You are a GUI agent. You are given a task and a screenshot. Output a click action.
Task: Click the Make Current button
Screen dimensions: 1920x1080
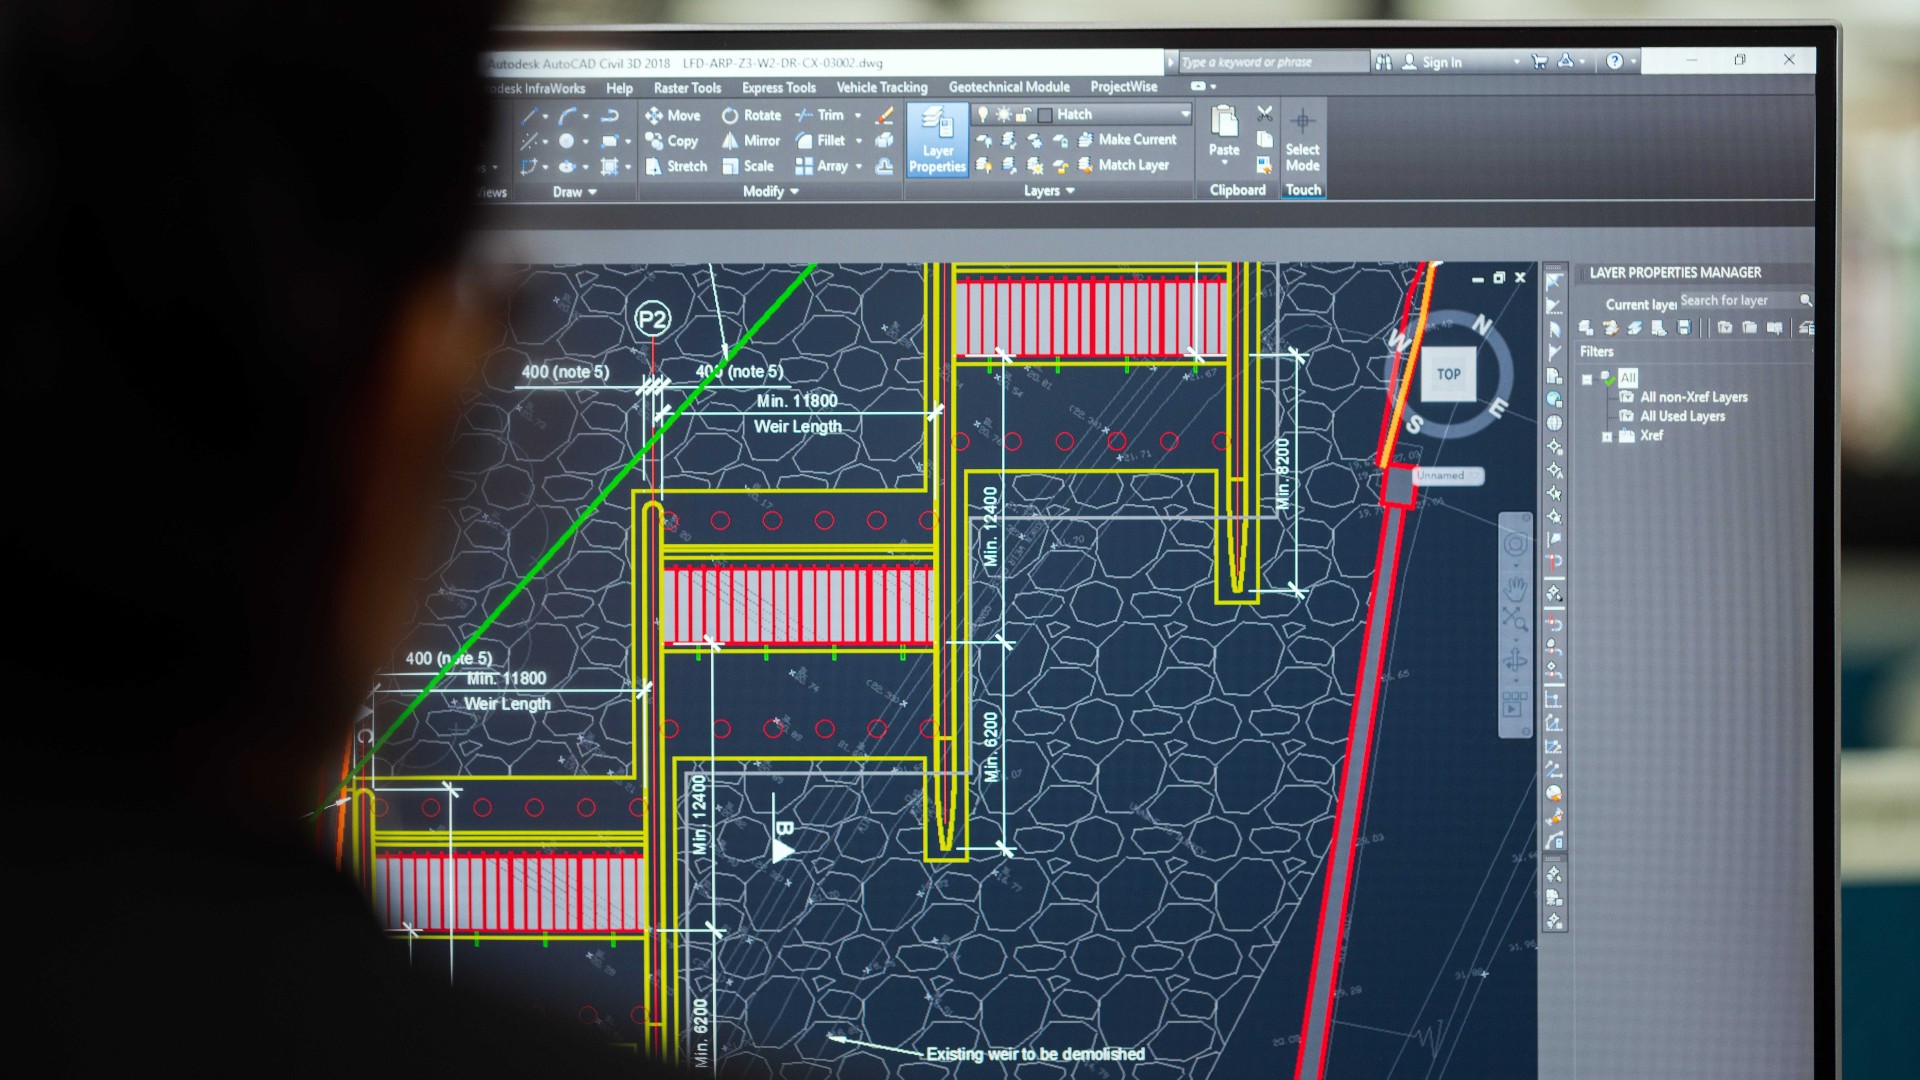tap(1127, 140)
